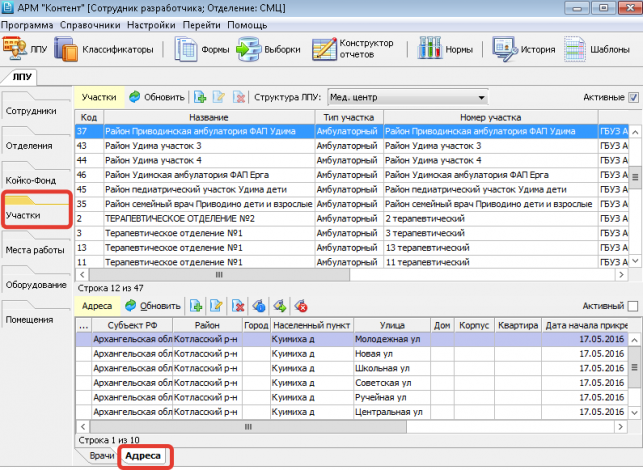Open the Структура ЛПУ dropdown
643x470 pixels.
click(x=408, y=98)
